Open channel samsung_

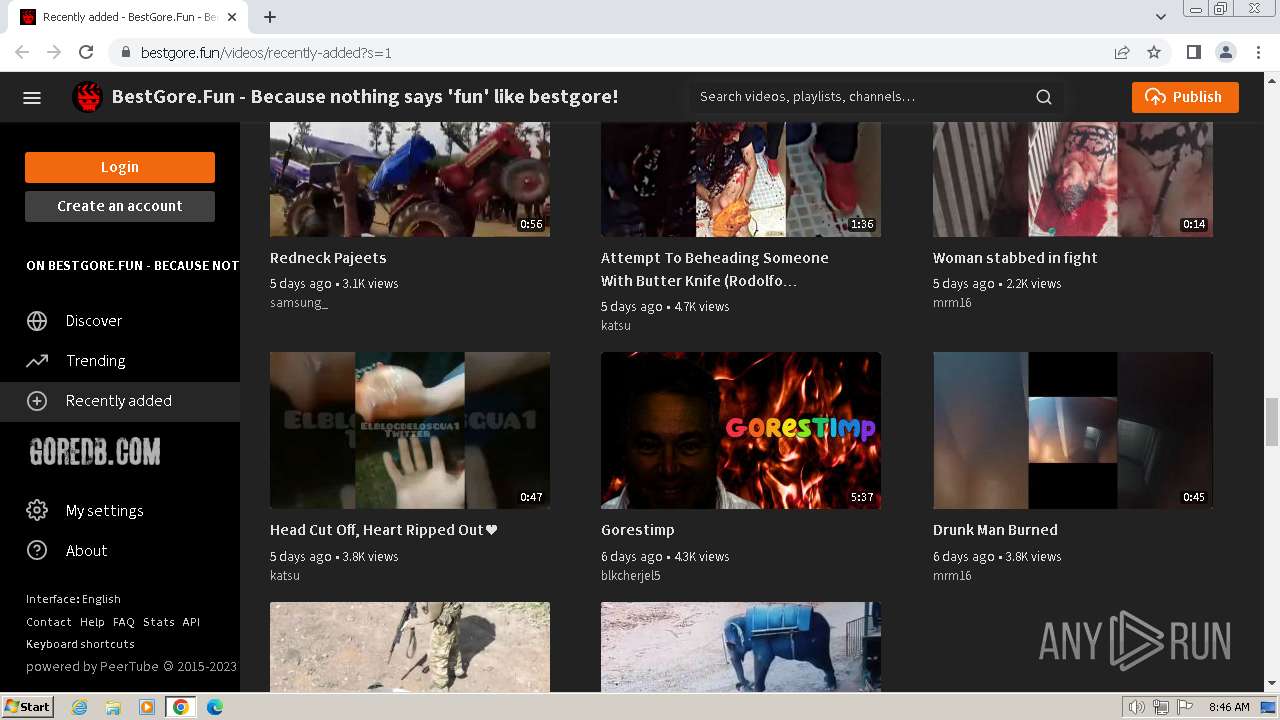pos(299,303)
